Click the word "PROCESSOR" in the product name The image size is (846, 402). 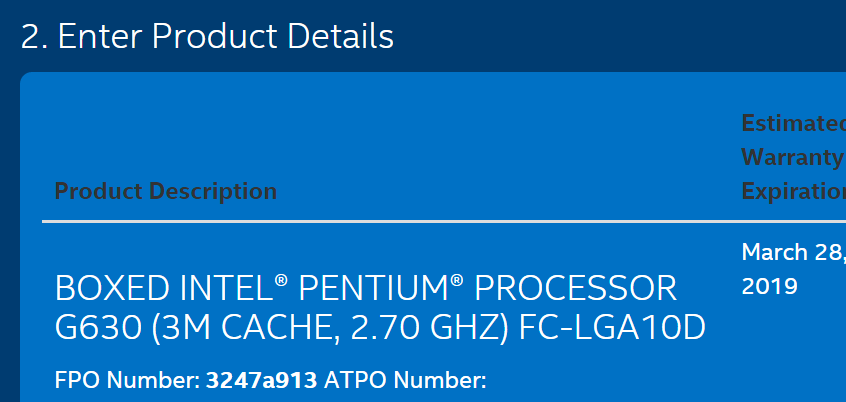pos(575,290)
